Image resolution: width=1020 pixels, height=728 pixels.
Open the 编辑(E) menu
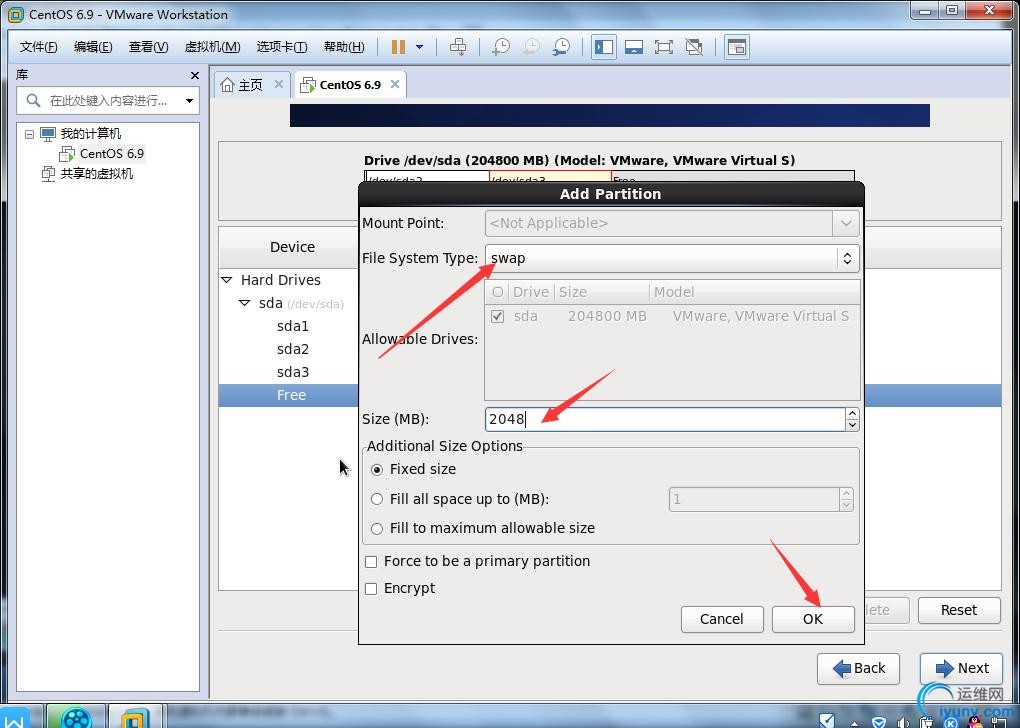[93, 47]
